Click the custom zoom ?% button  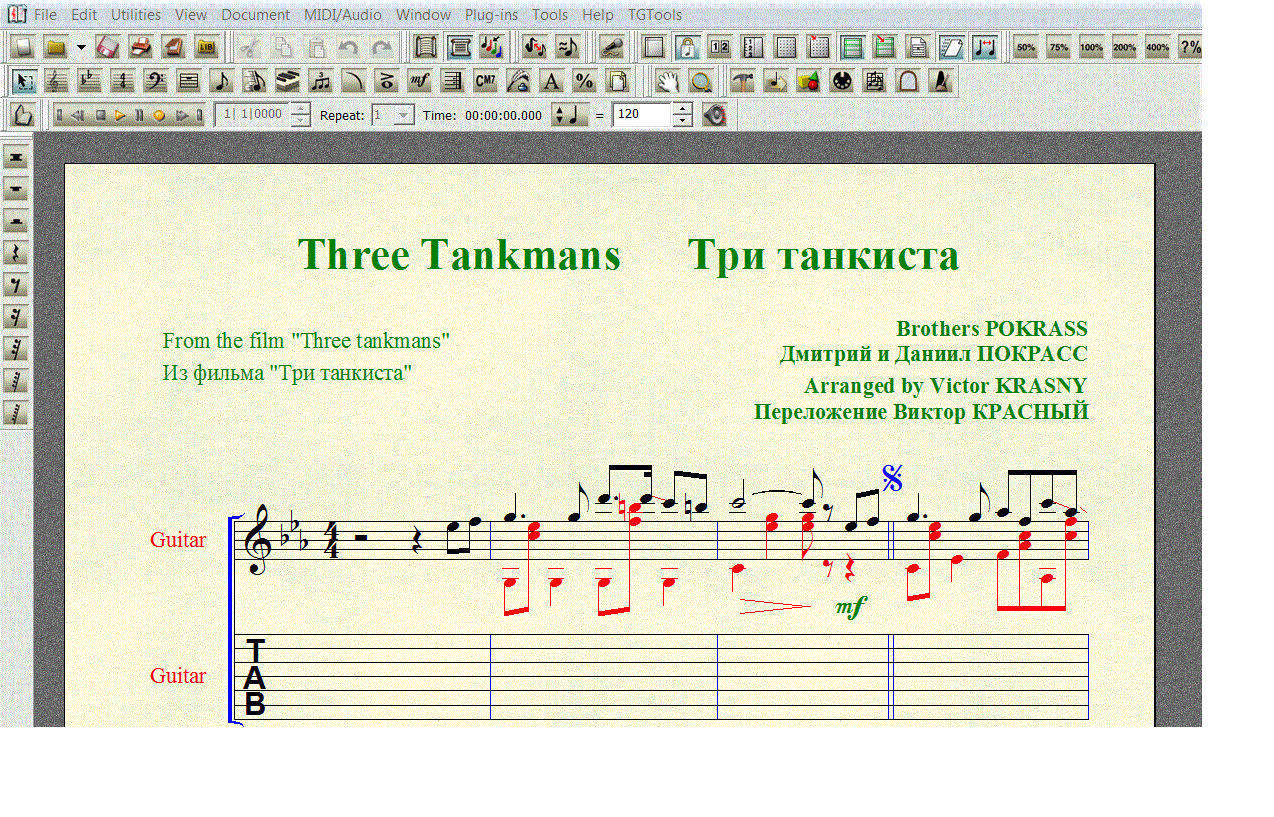(x=1190, y=46)
